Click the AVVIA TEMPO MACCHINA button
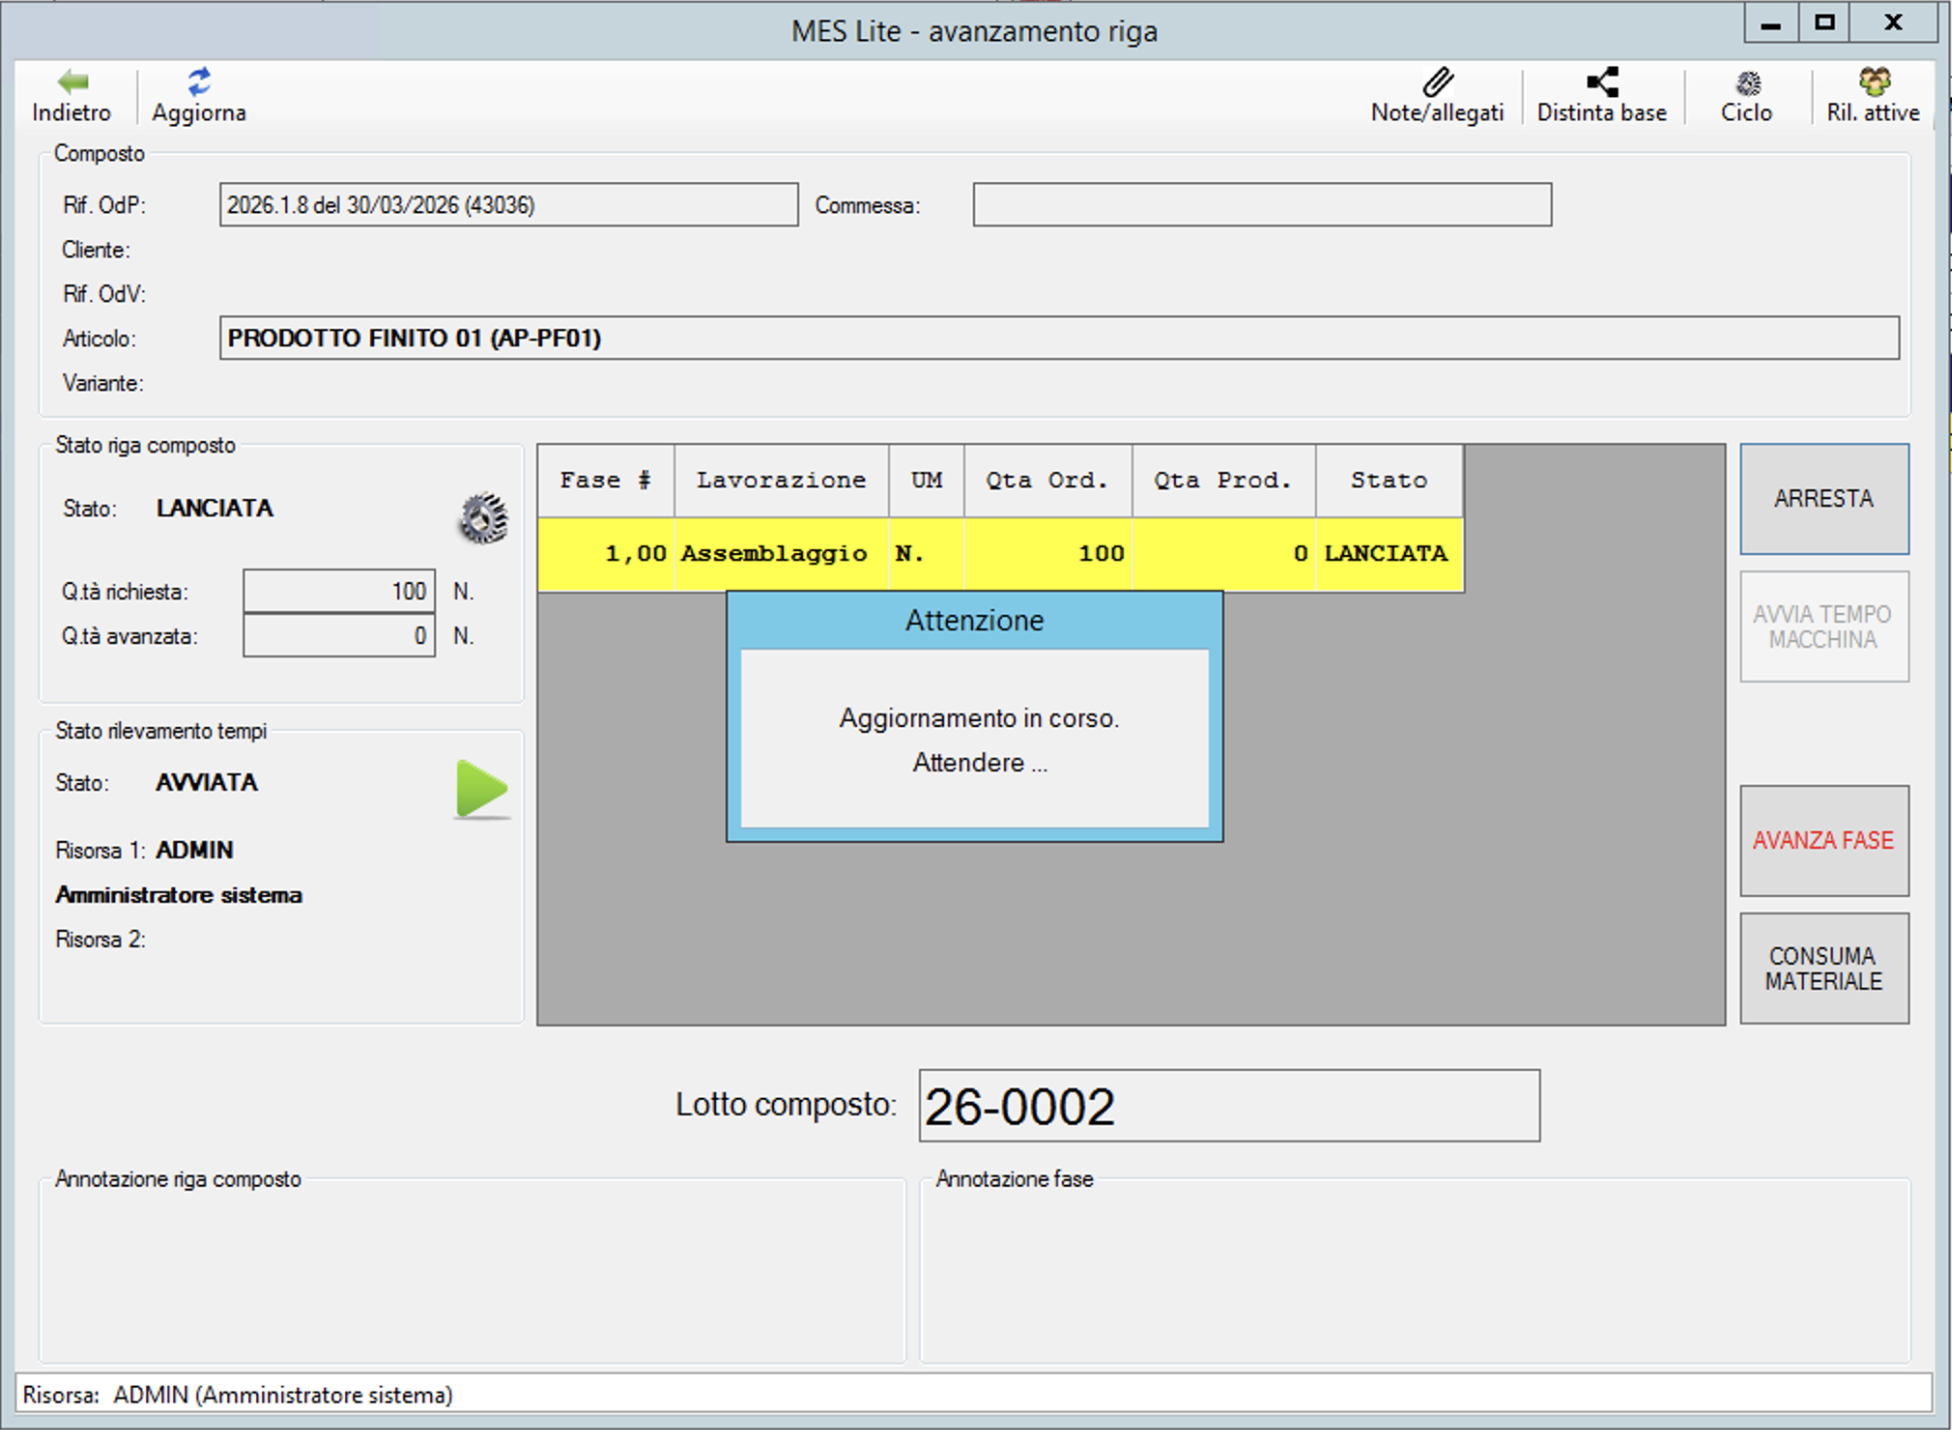The height and width of the screenshot is (1430, 1952). pos(1823,627)
